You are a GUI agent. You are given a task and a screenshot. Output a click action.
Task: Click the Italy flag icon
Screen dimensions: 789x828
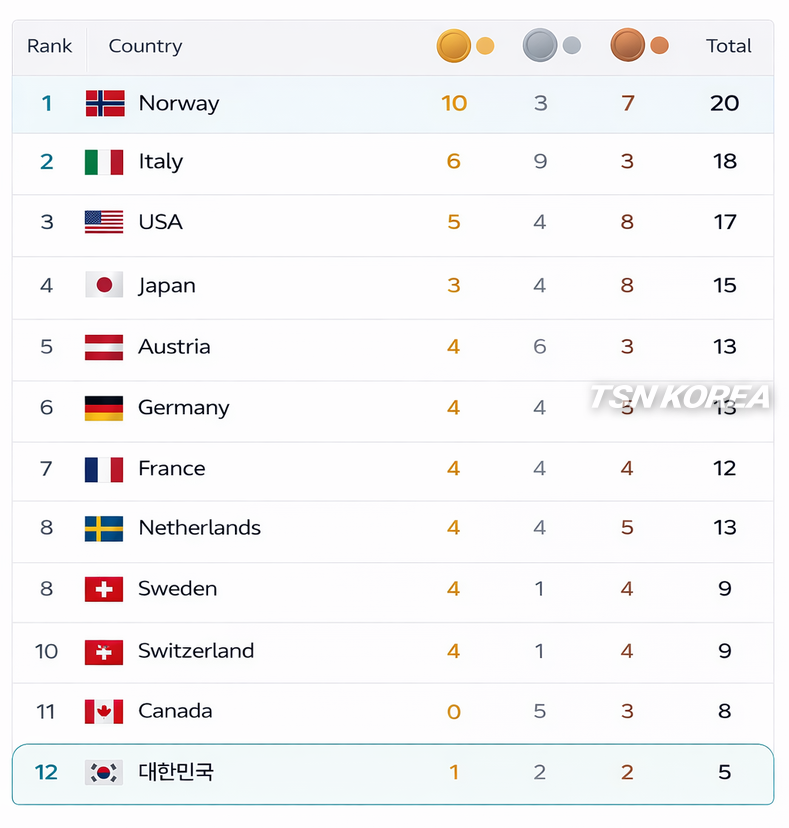pyautogui.click(x=104, y=162)
